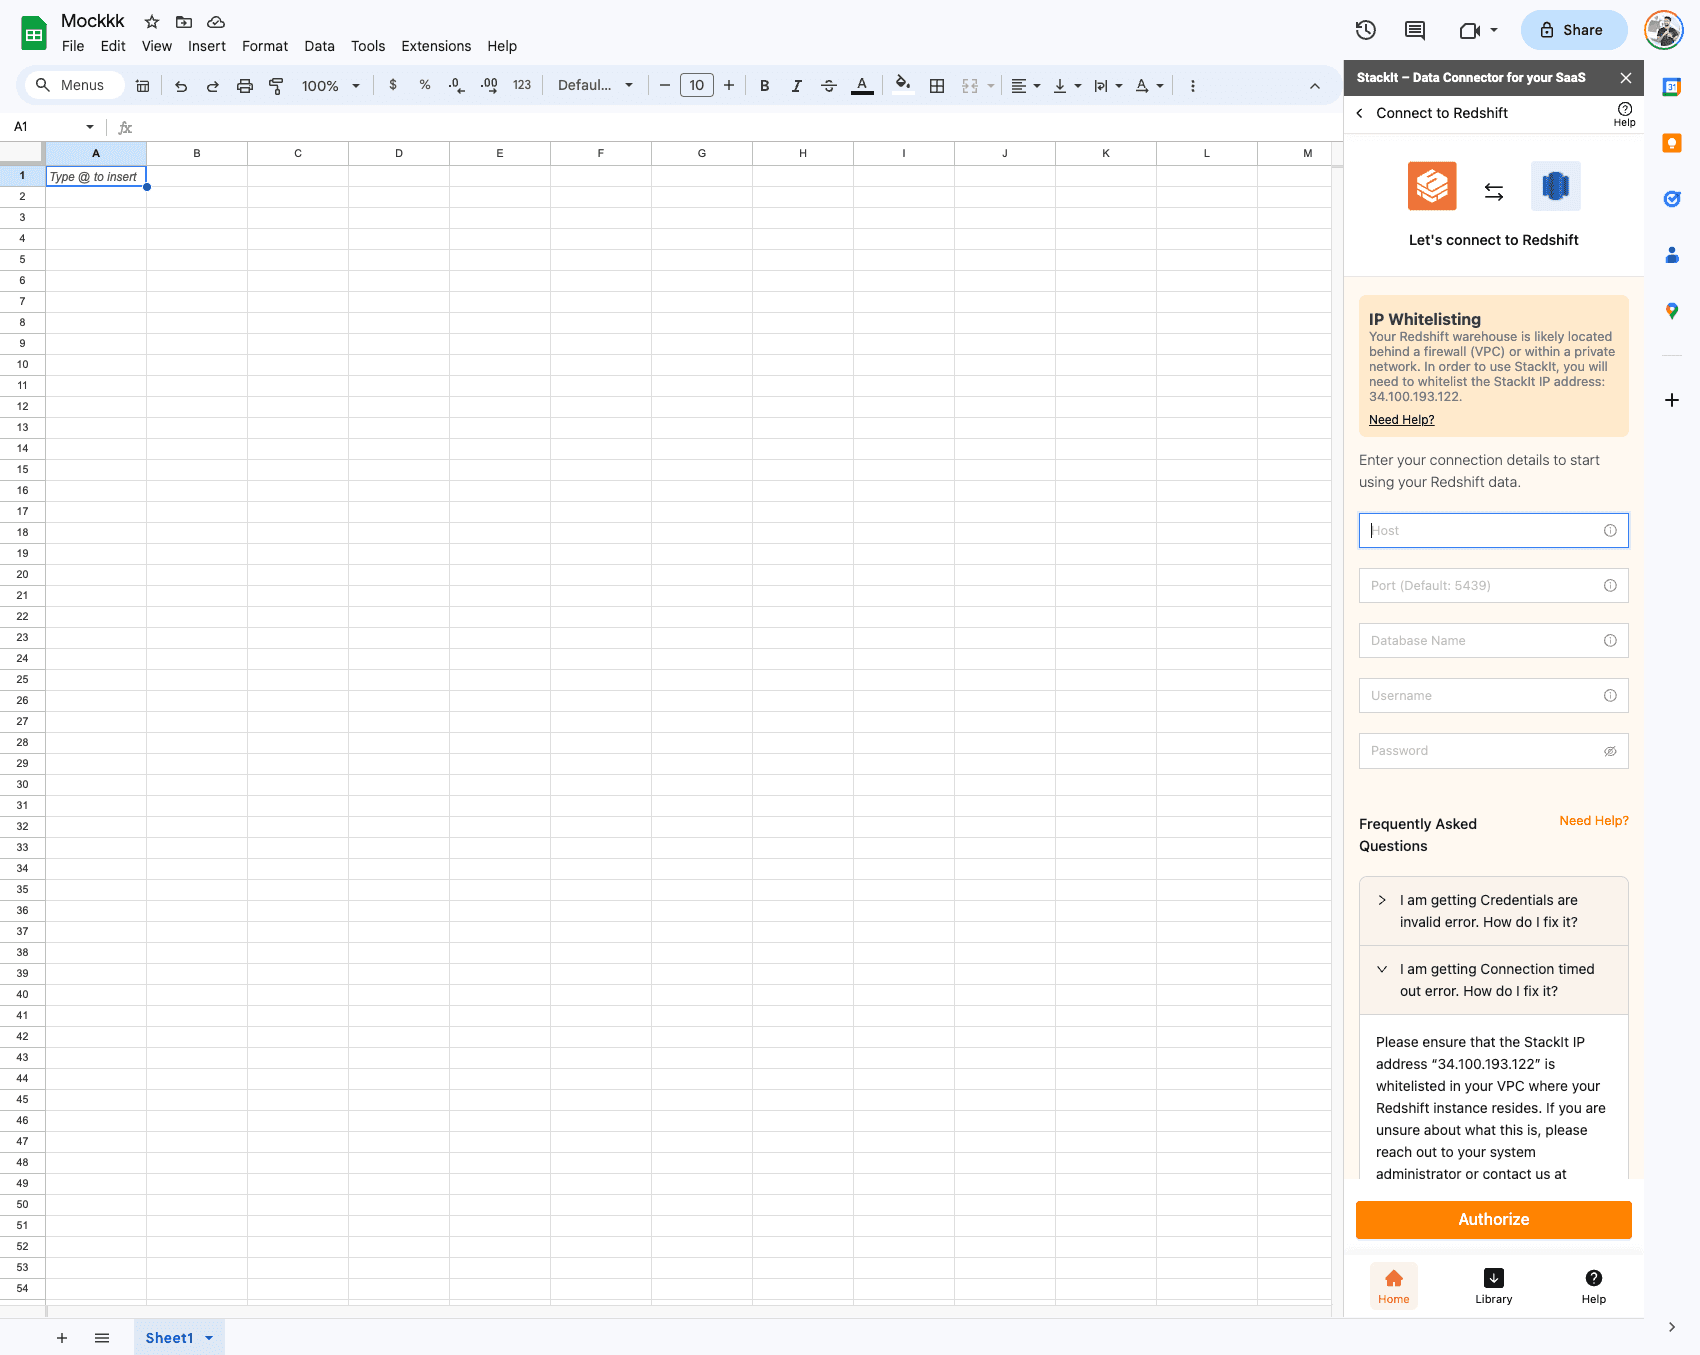Decrease font size with minus button

coord(665,85)
